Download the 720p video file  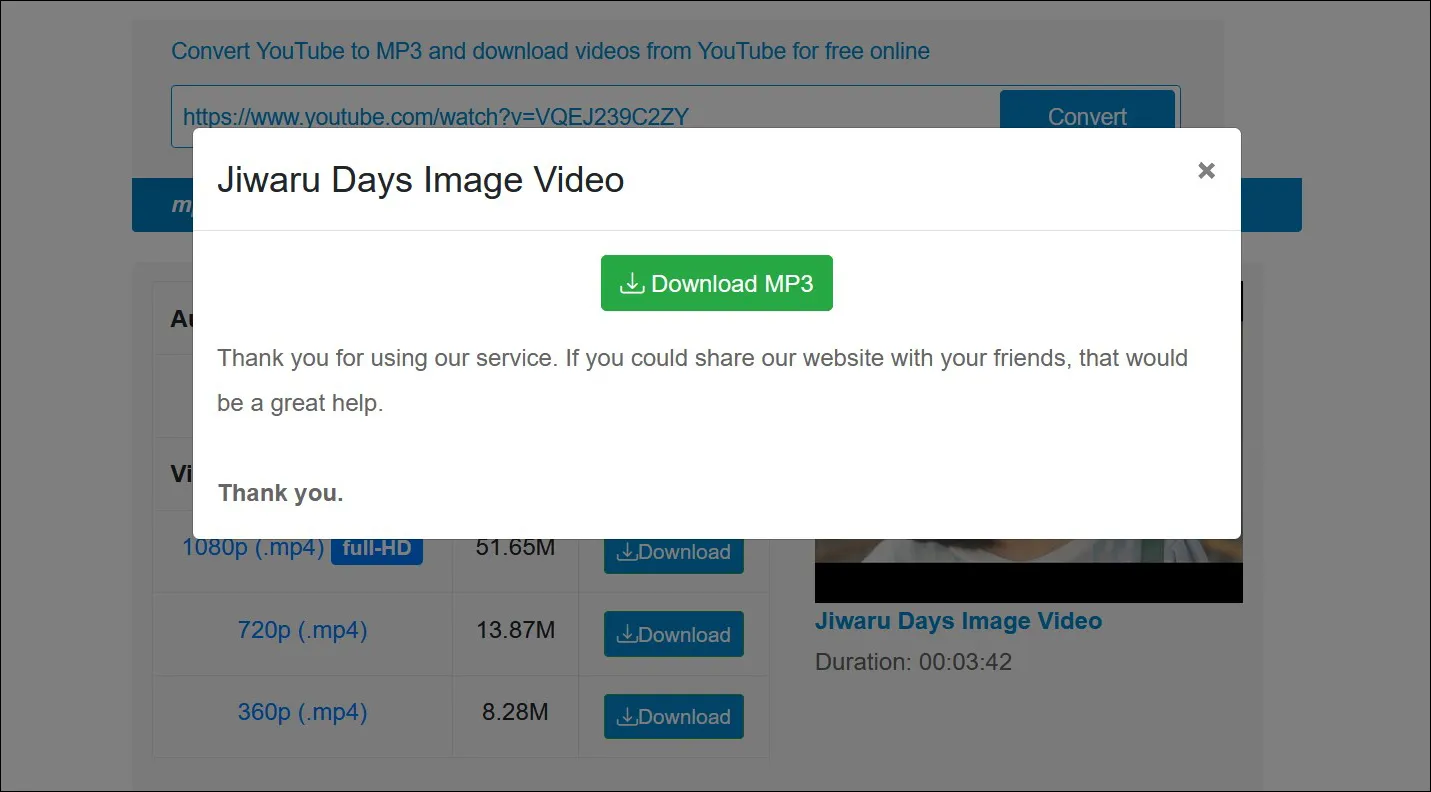[x=673, y=634]
